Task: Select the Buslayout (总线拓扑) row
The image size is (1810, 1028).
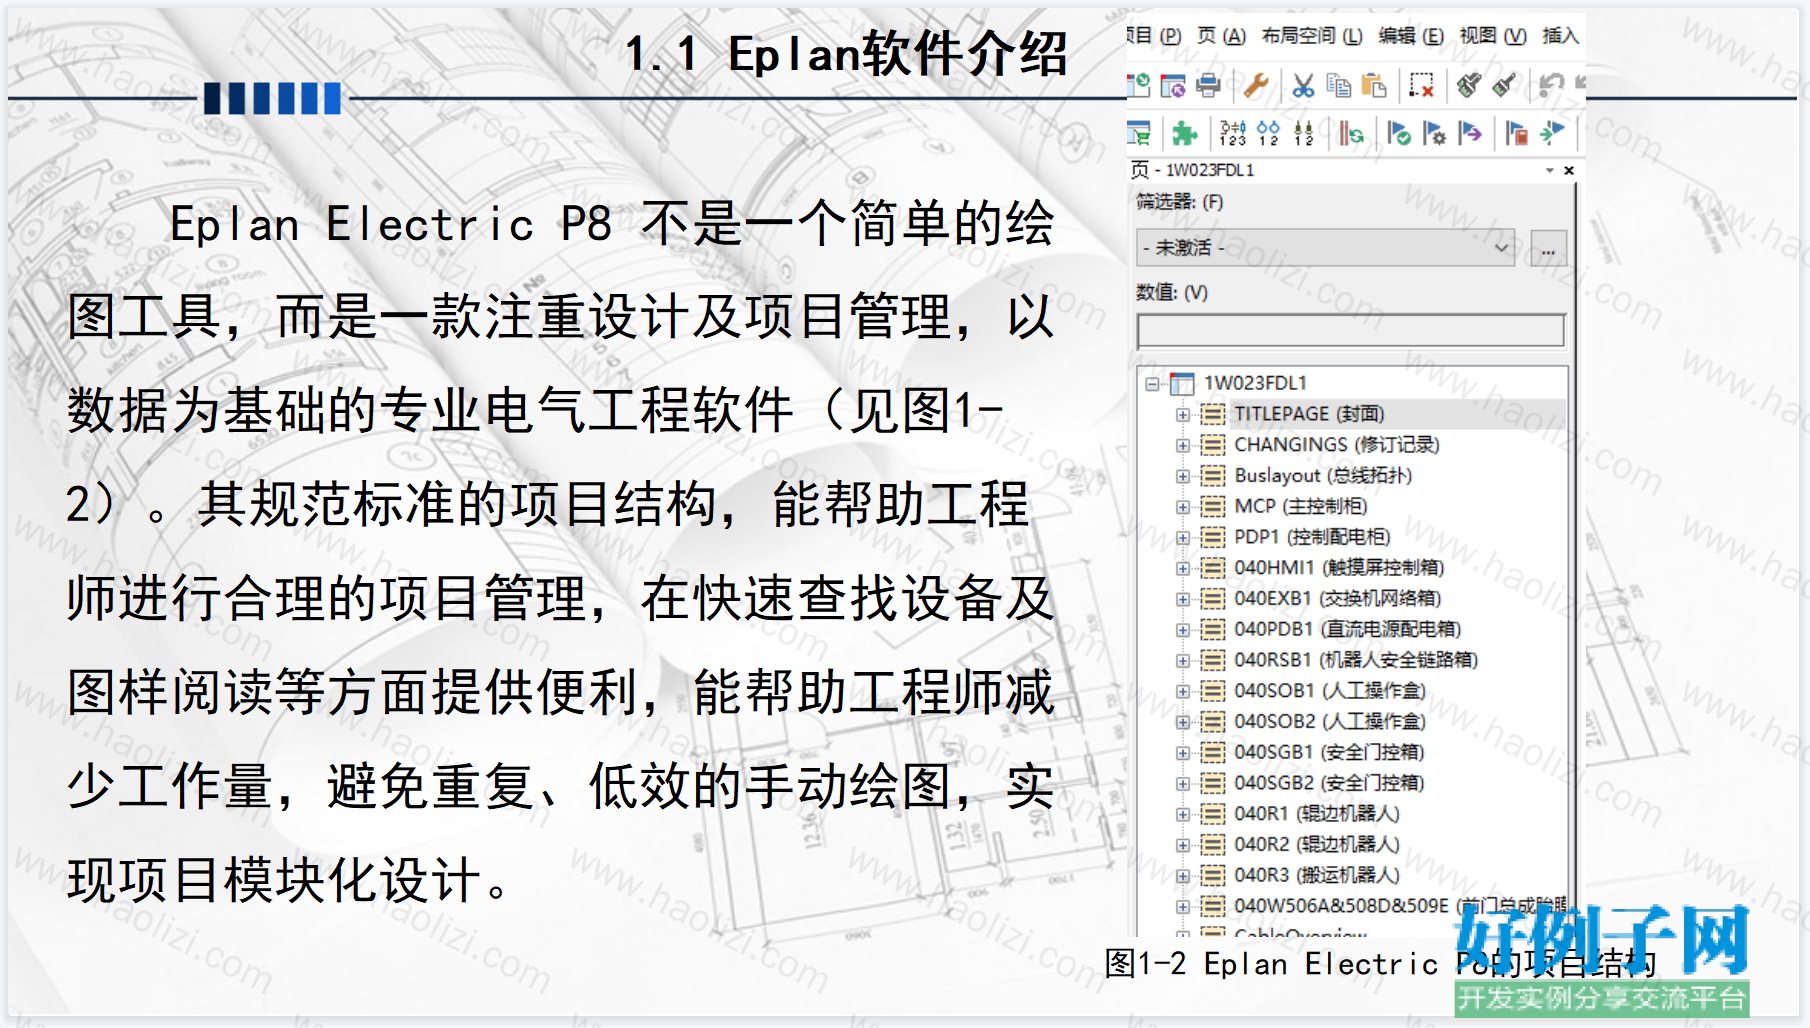Action: (1323, 476)
